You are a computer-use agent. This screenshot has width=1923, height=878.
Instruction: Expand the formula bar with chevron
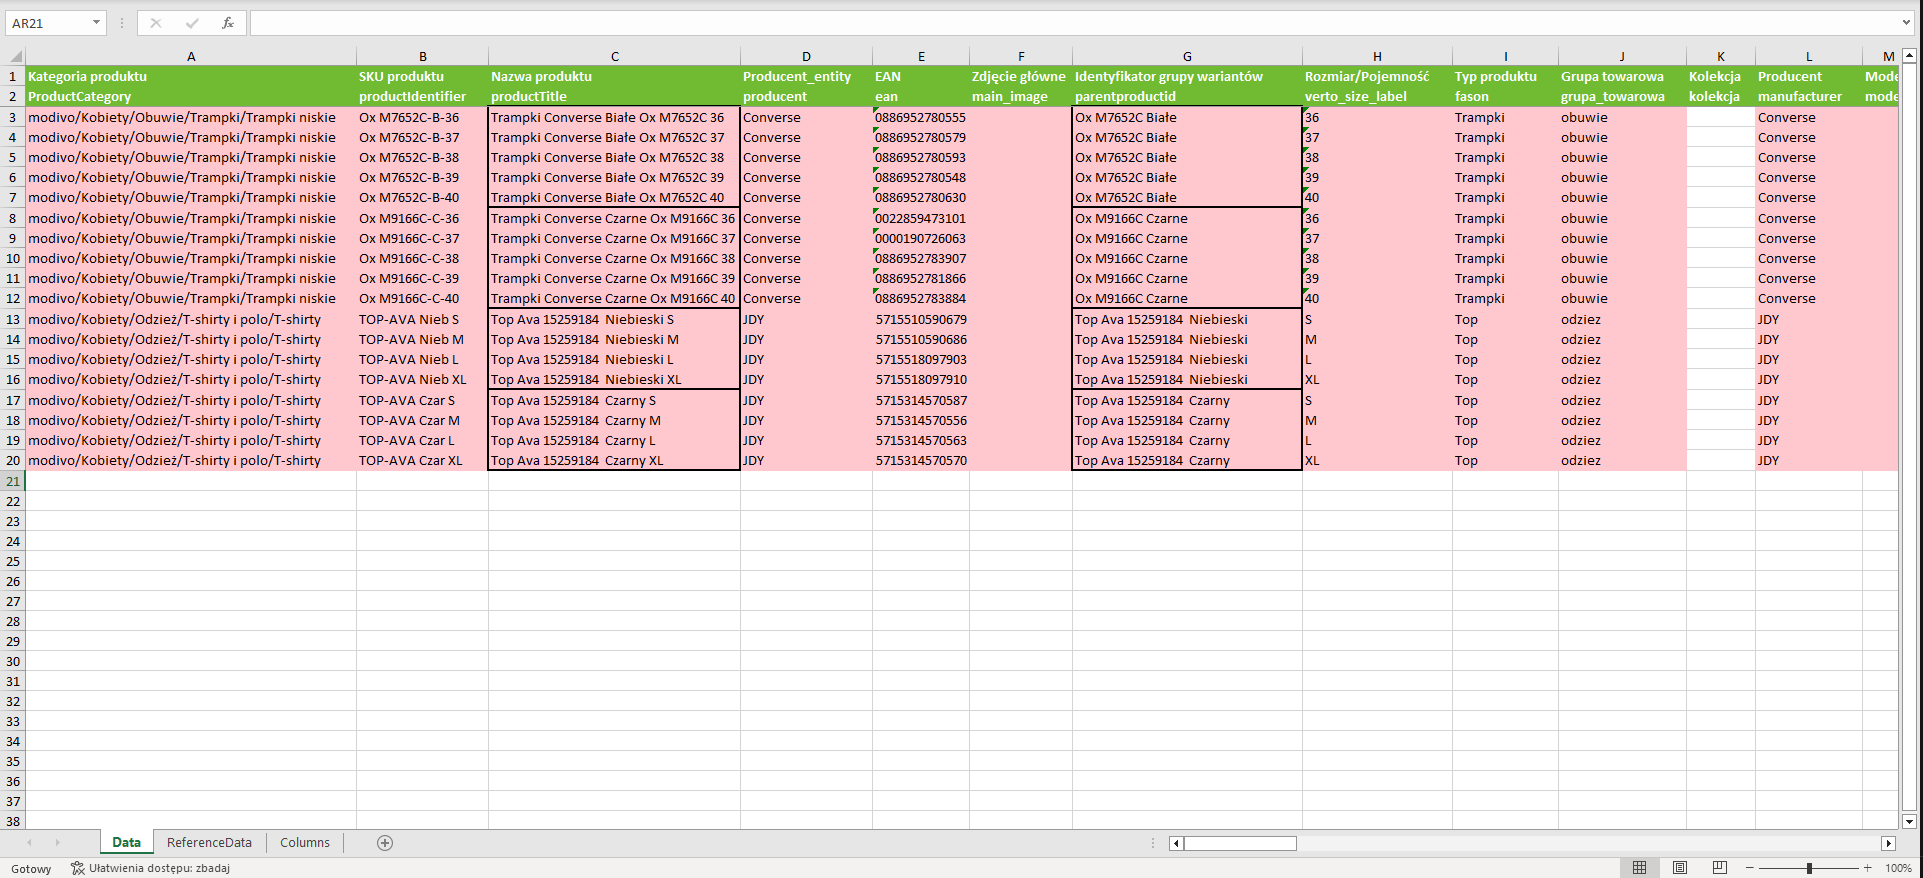click(1906, 22)
